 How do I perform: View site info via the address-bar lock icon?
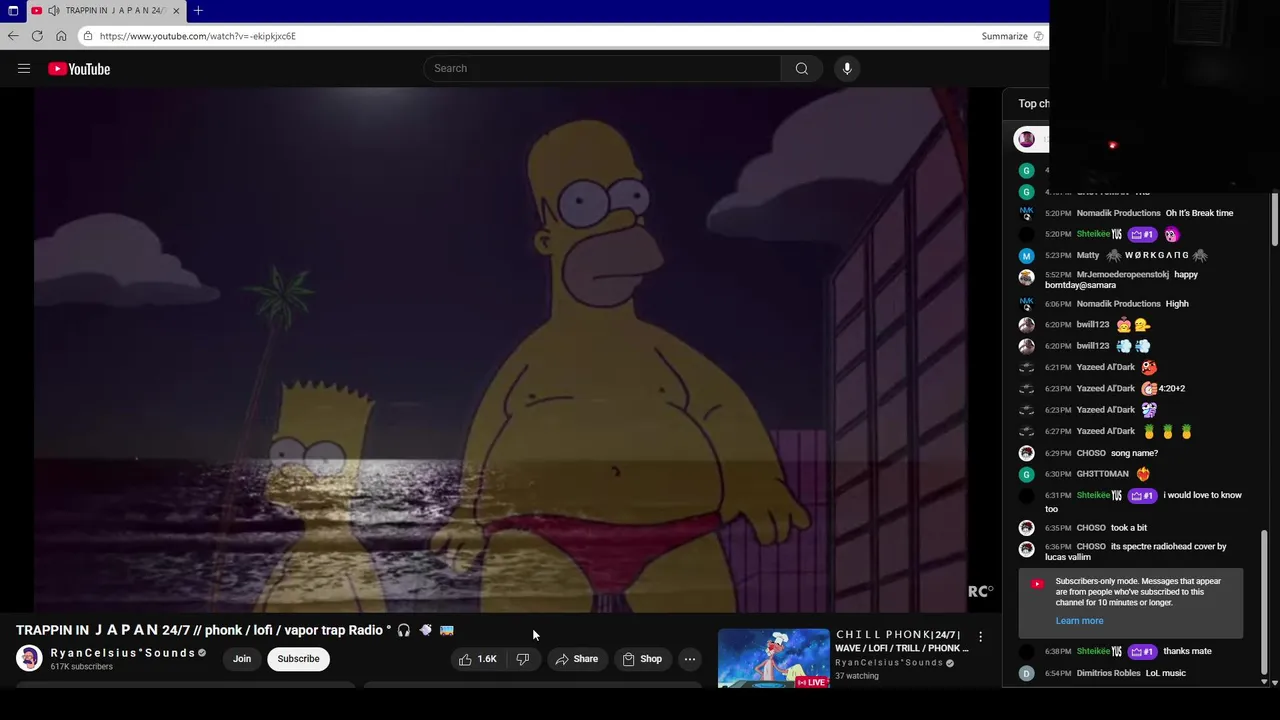tap(88, 36)
